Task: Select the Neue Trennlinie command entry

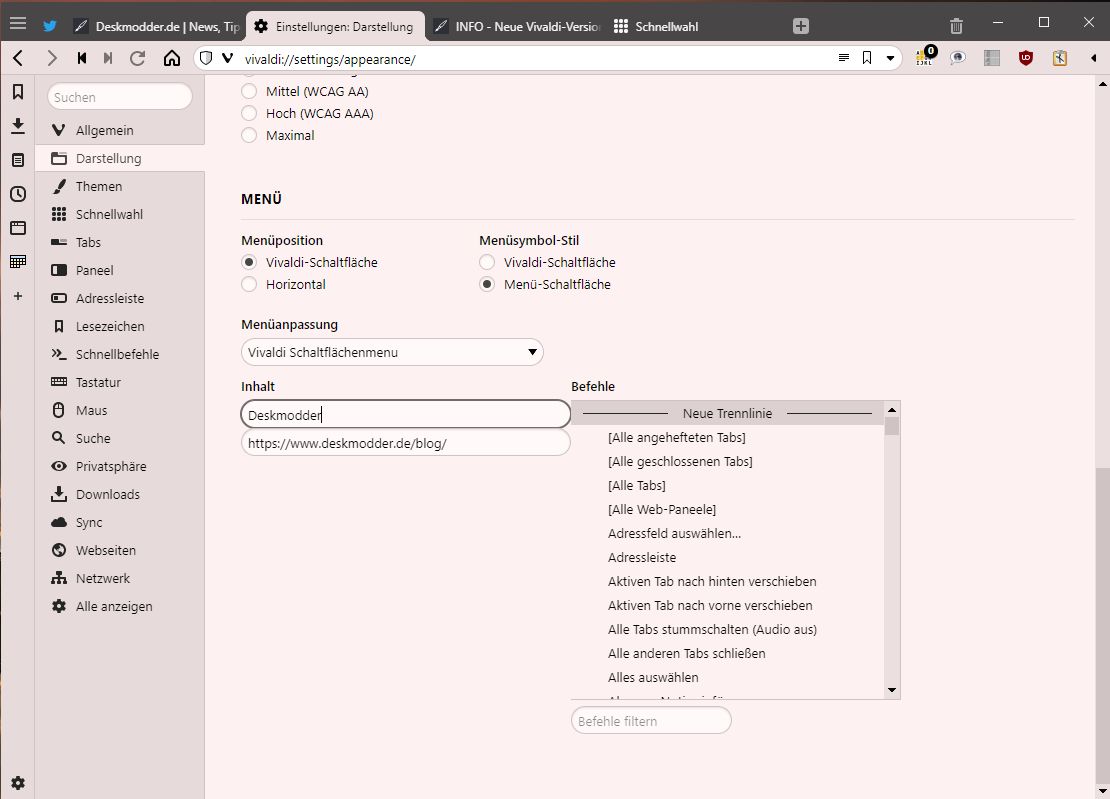Action: (727, 413)
